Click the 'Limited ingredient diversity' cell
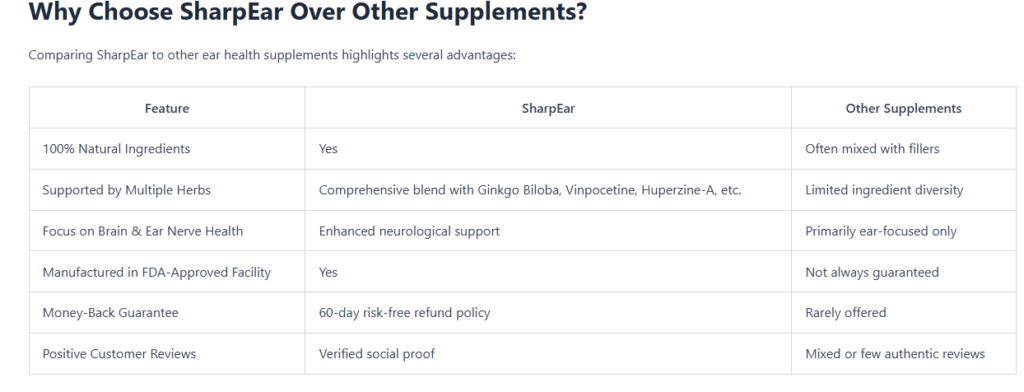 pyautogui.click(x=903, y=190)
